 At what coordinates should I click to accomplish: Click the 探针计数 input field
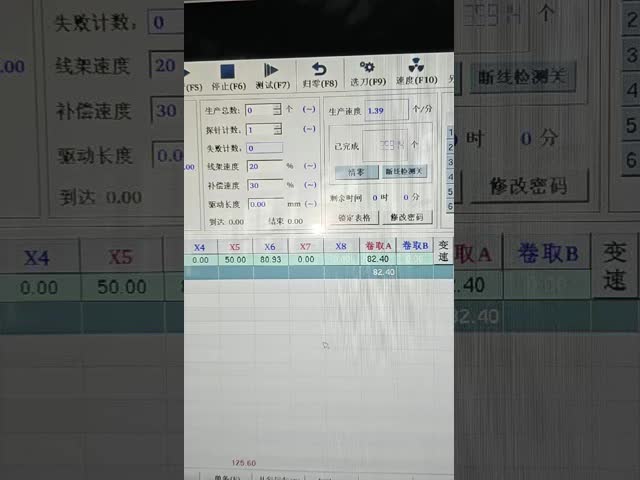(x=260, y=129)
